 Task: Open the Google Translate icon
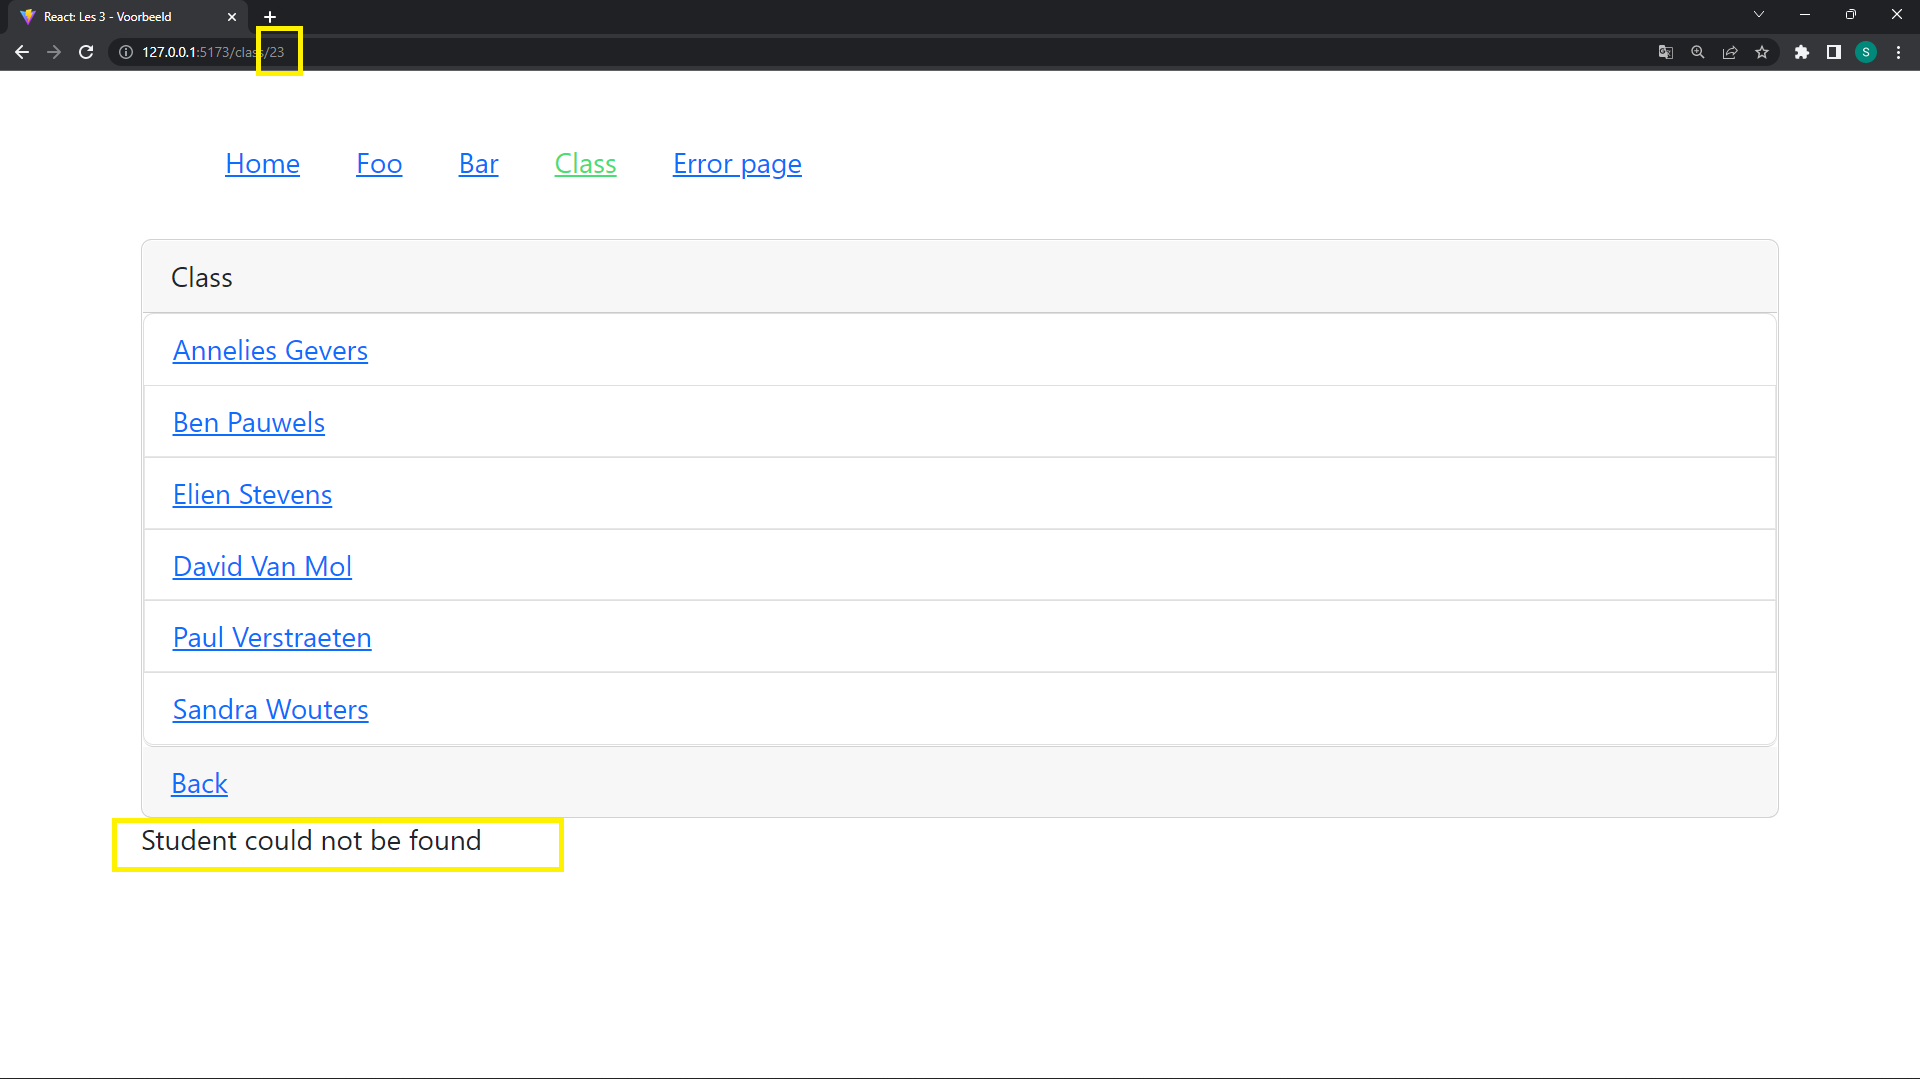(1665, 52)
